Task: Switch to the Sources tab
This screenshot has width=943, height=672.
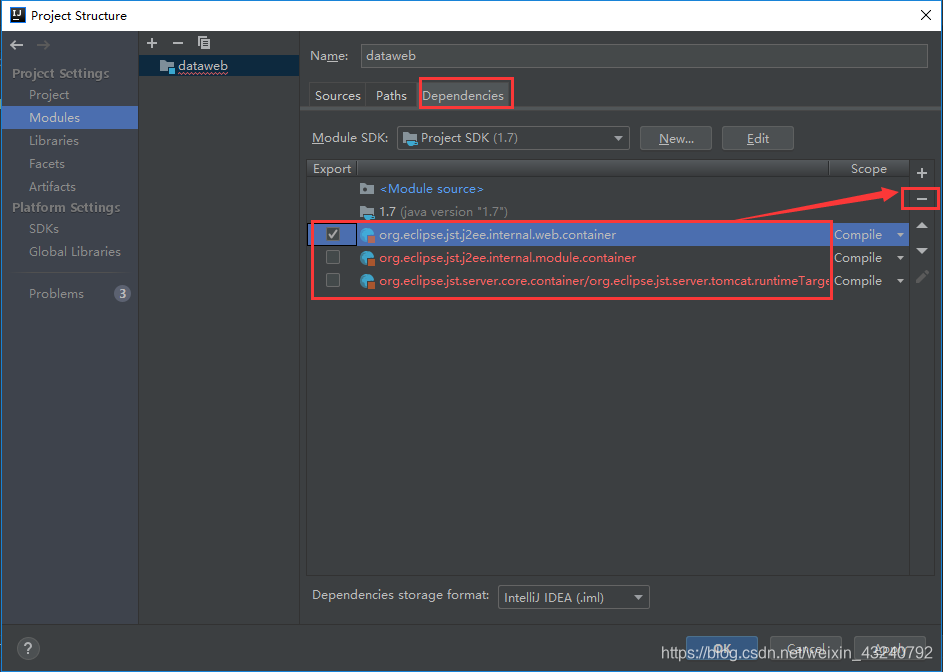Action: pos(337,96)
